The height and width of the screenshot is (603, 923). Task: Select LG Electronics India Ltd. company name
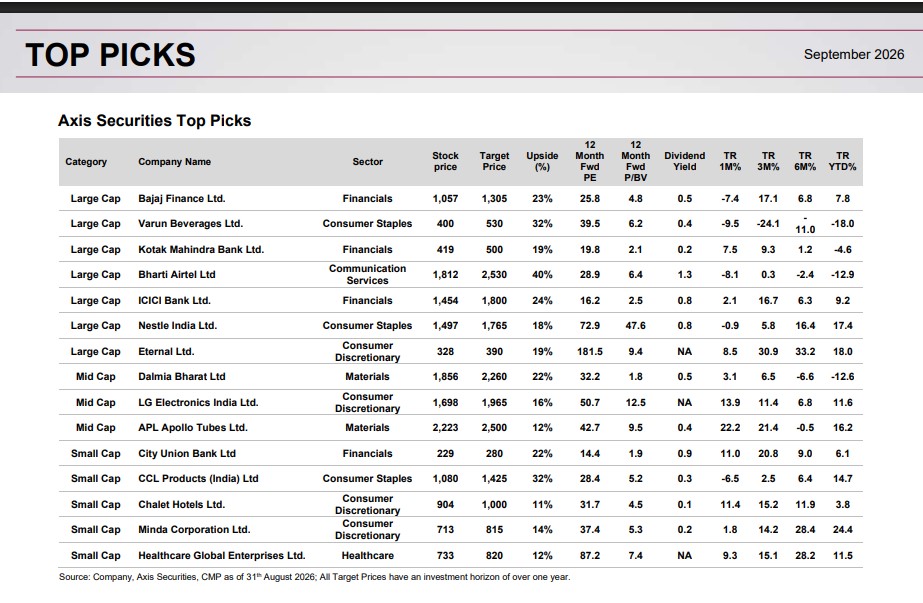click(x=198, y=403)
